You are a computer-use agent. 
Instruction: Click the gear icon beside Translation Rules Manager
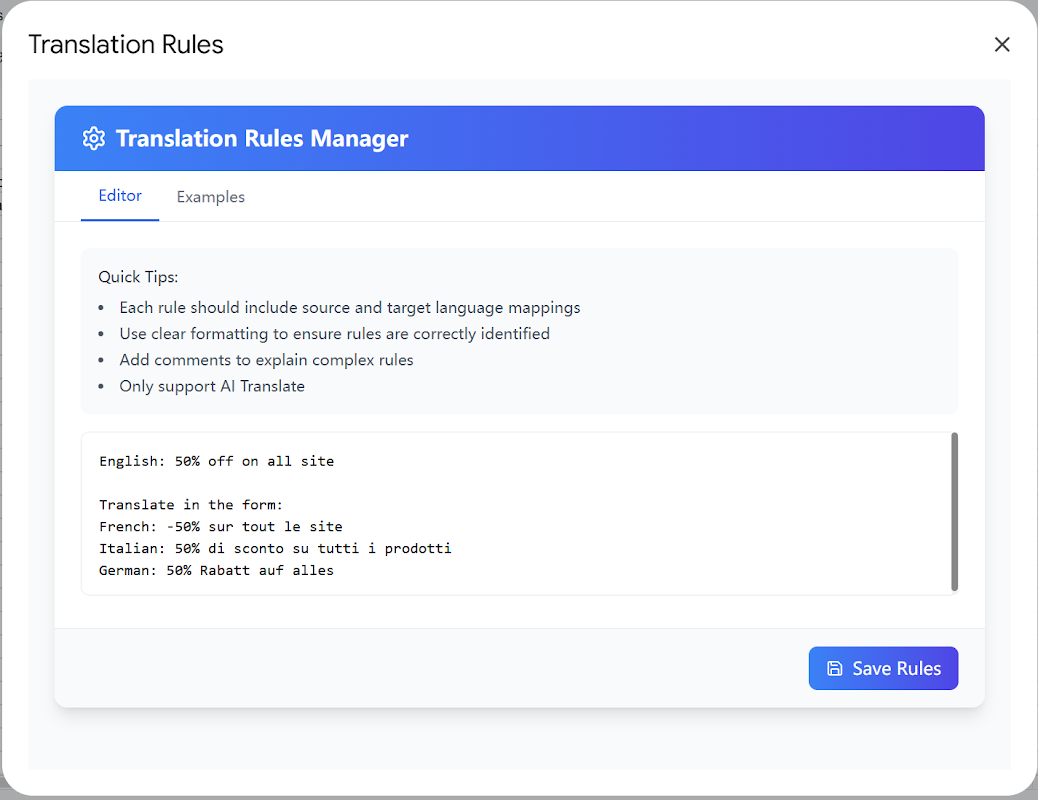coord(93,138)
